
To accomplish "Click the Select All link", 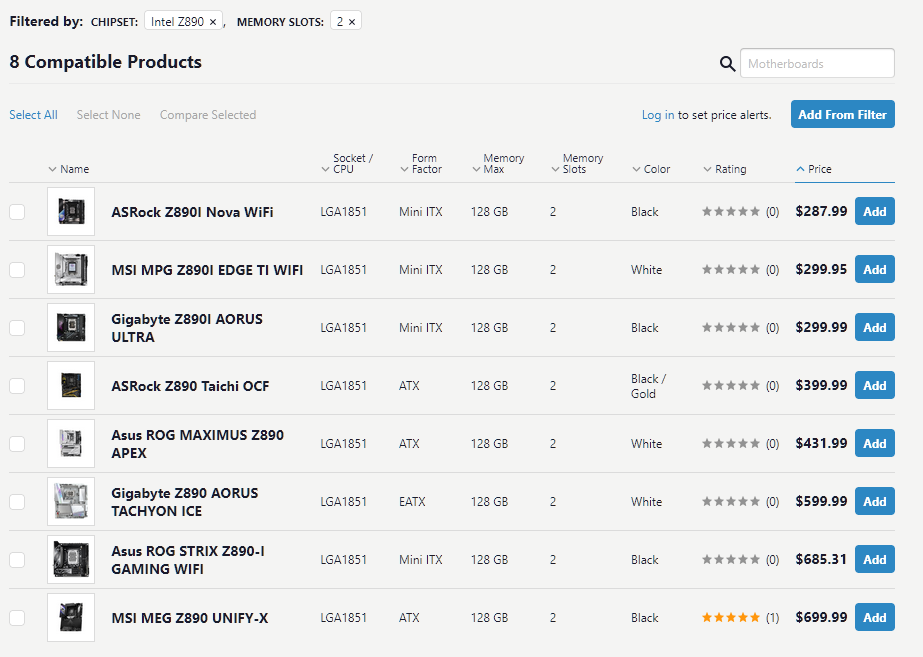I will tap(33, 115).
